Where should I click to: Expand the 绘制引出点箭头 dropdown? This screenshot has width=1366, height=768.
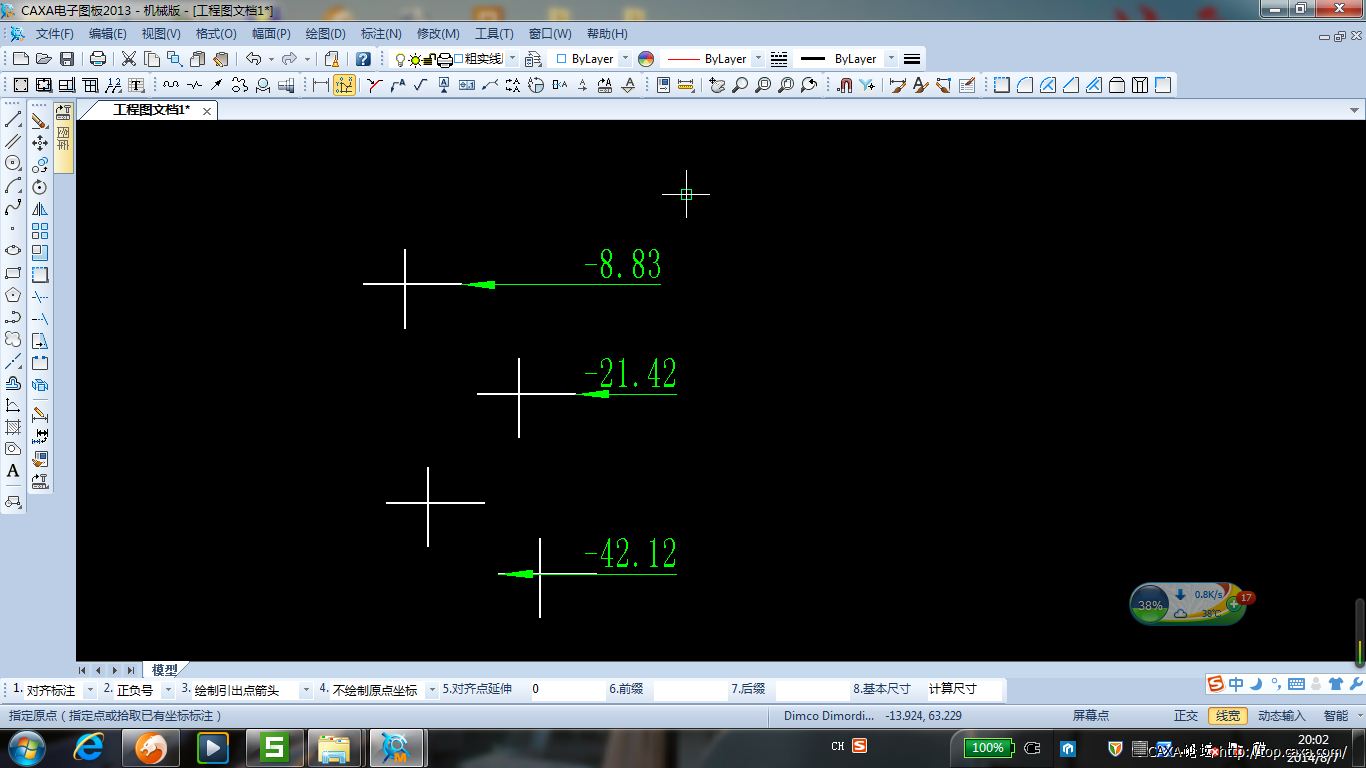[306, 690]
